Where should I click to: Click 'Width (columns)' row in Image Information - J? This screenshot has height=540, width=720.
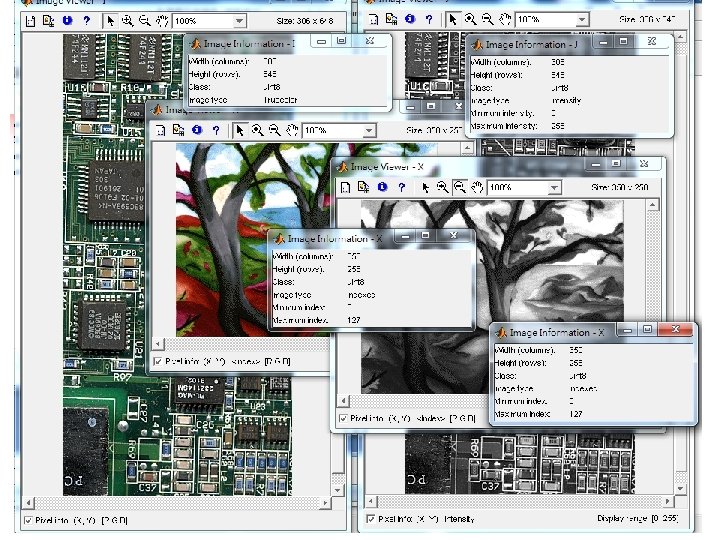568,62
